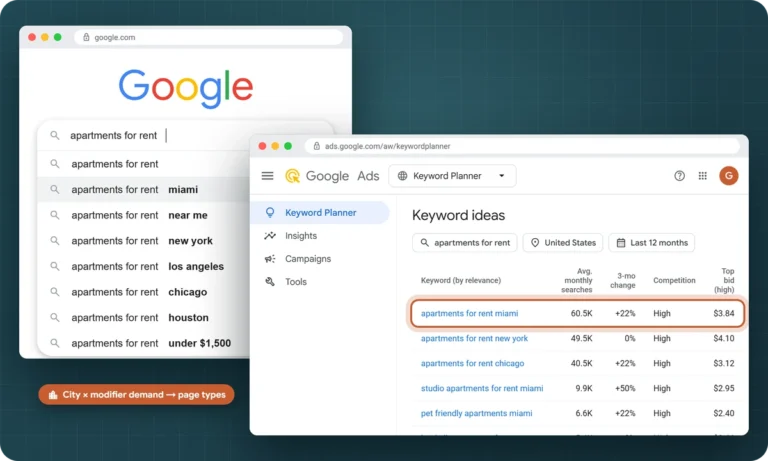This screenshot has width=768, height=461.
Task: Click search icon beside 'los angeles' suggestion
Action: (55, 266)
